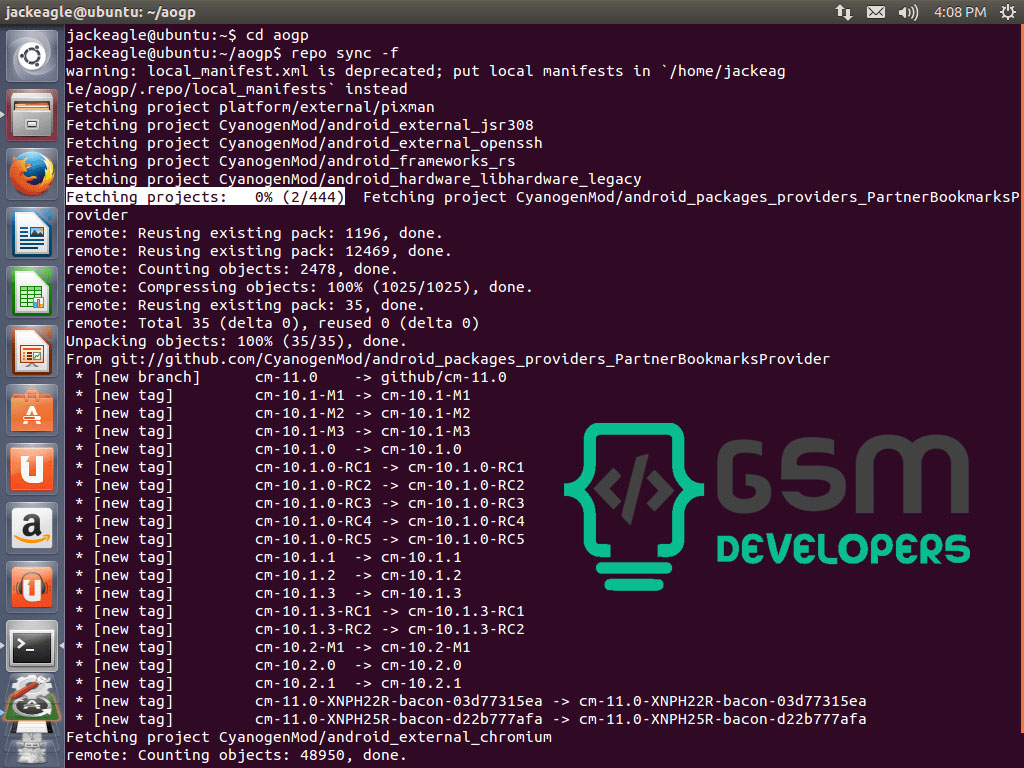
Task: Open the mail messaging indicator
Action: (876, 12)
